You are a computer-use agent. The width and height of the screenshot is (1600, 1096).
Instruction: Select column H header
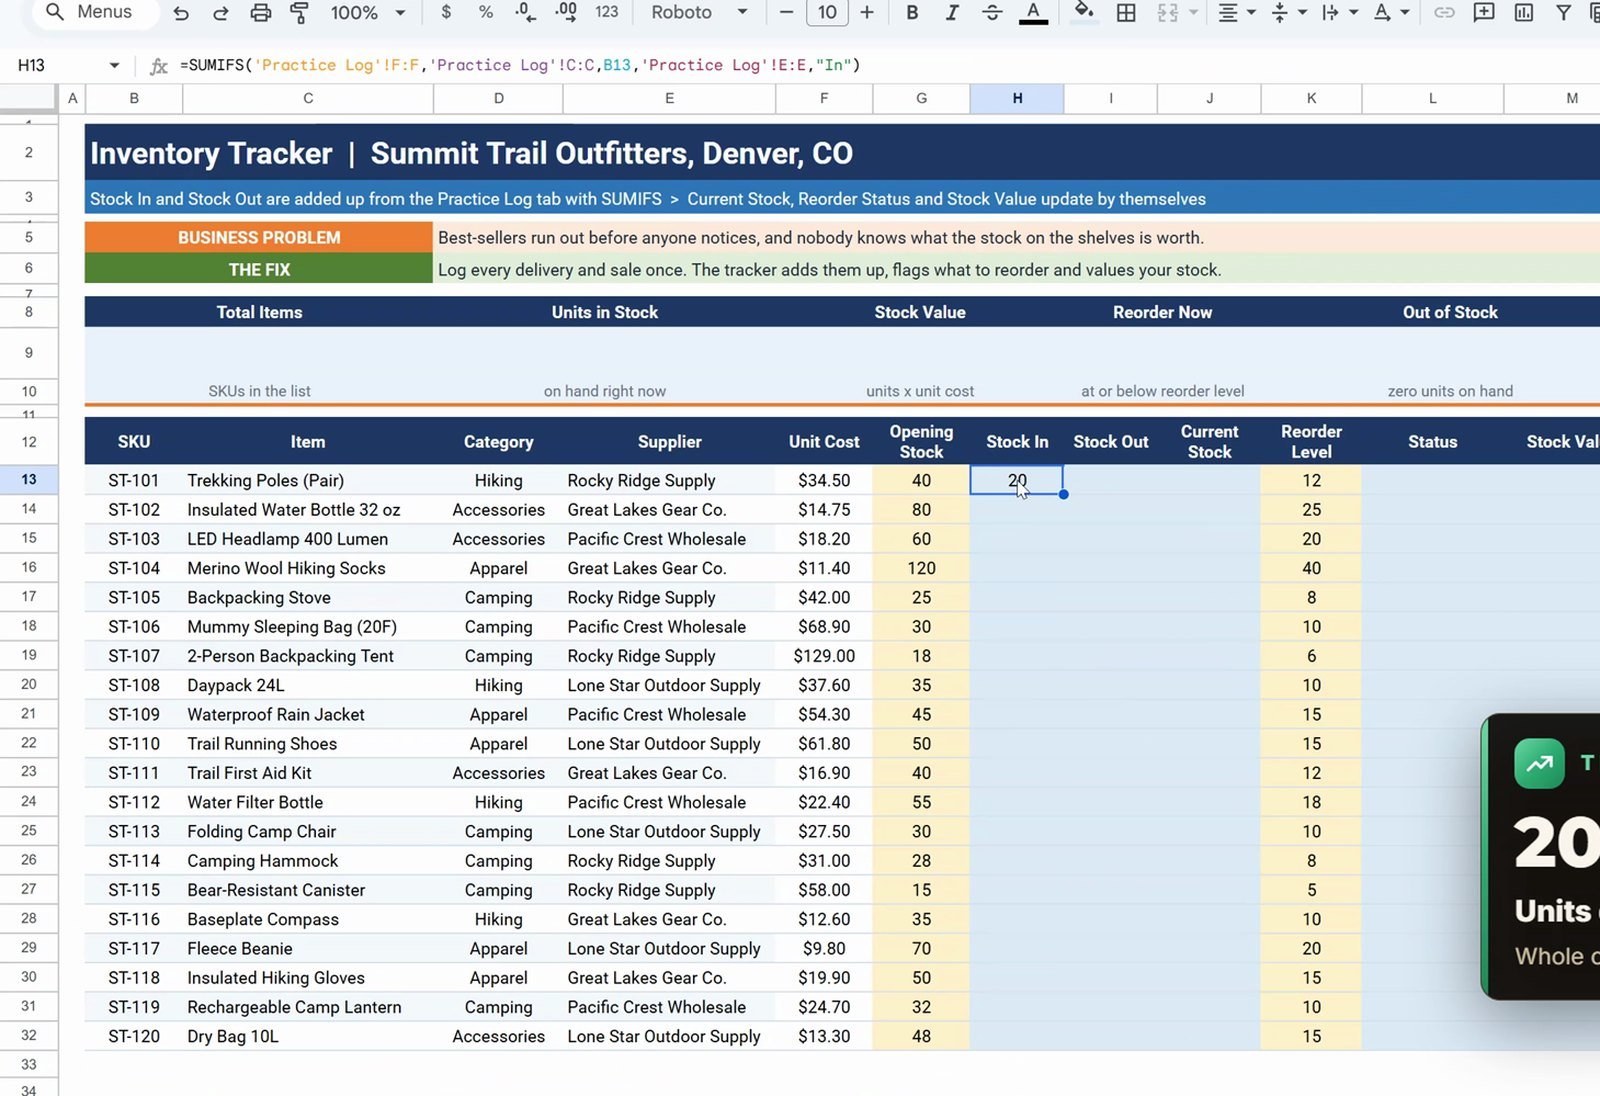1017,98
